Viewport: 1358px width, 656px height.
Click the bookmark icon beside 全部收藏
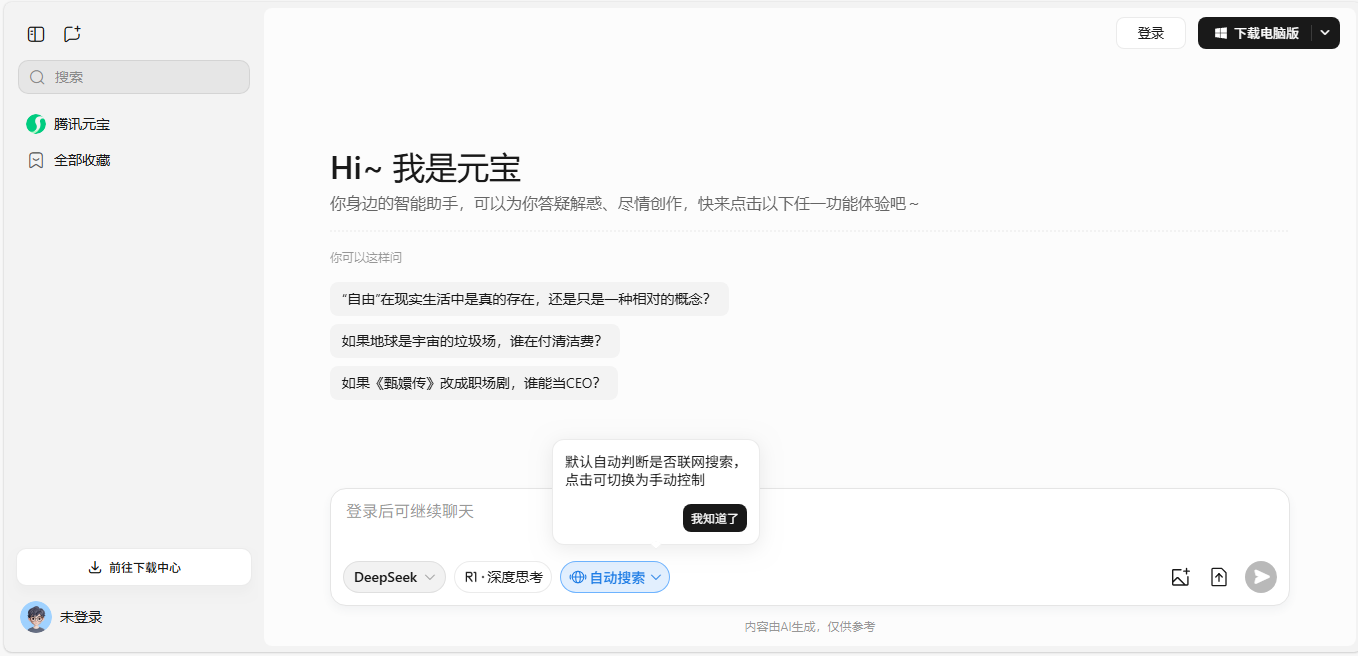(x=36, y=160)
